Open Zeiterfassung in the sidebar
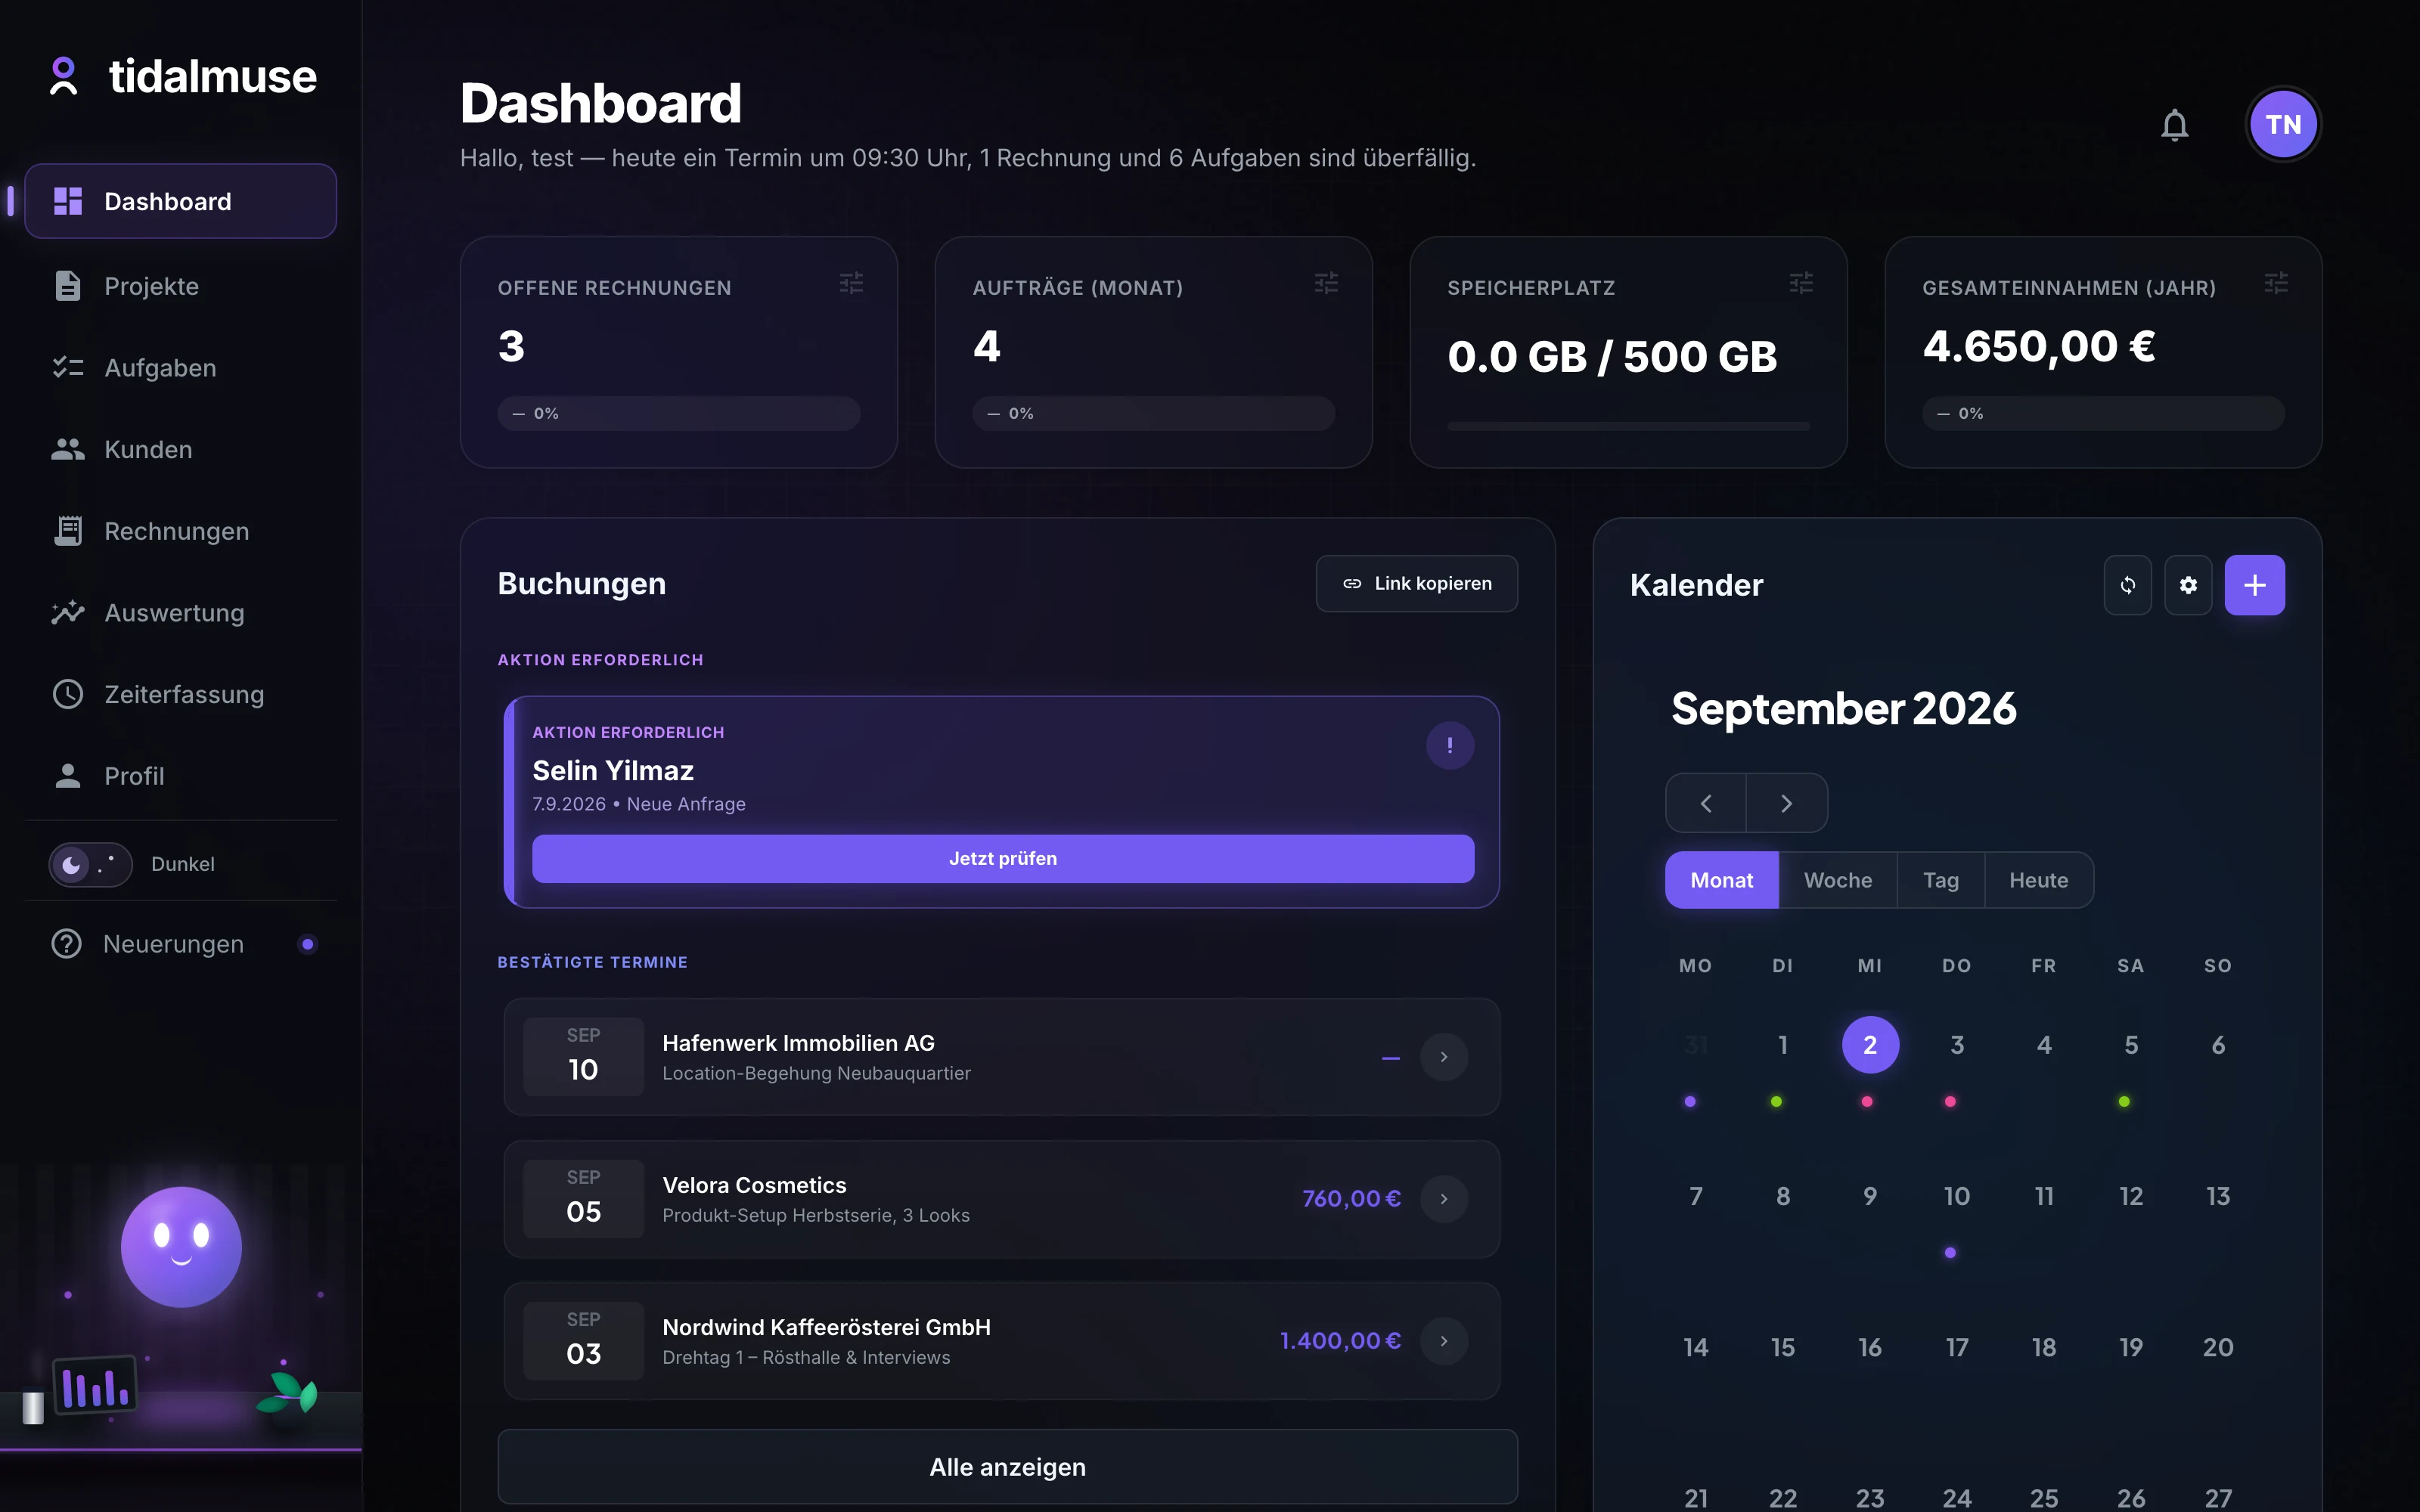2420x1512 pixels. (181, 694)
